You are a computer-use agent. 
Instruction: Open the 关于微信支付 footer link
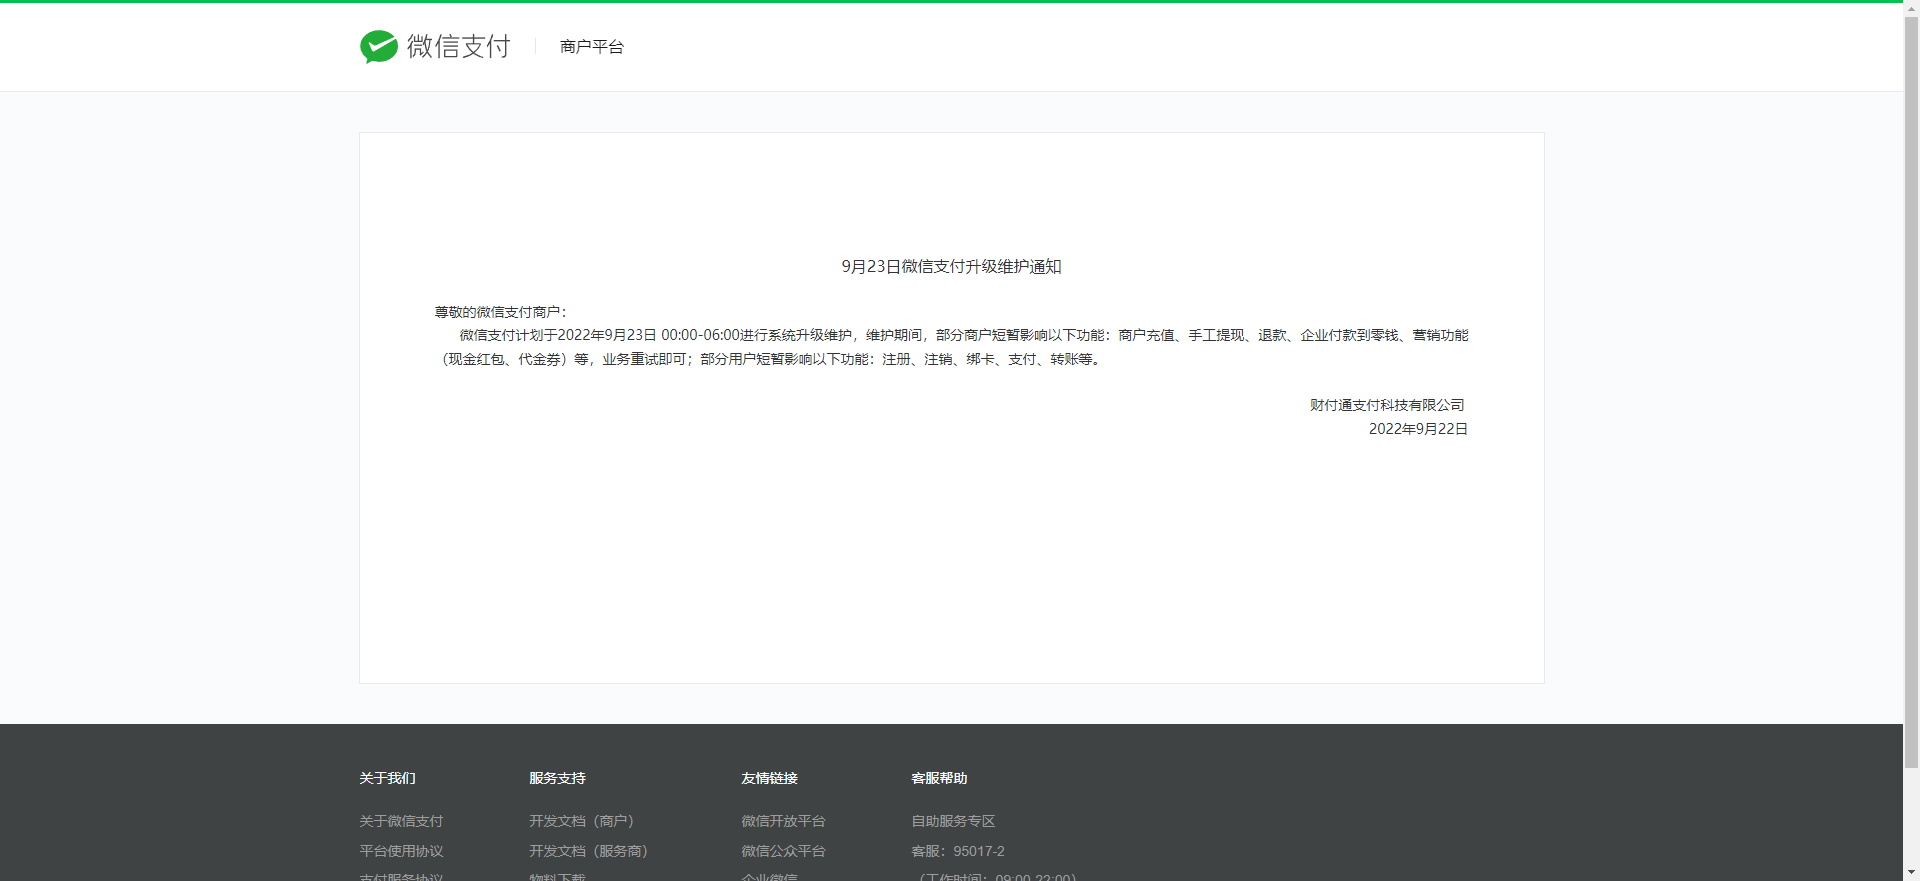coord(401,821)
